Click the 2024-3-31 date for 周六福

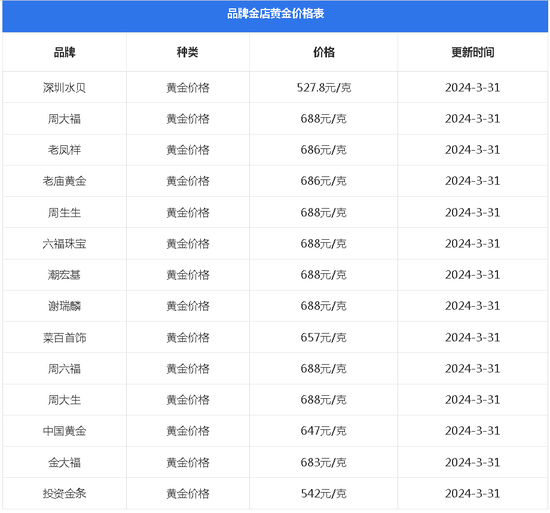coord(473,369)
